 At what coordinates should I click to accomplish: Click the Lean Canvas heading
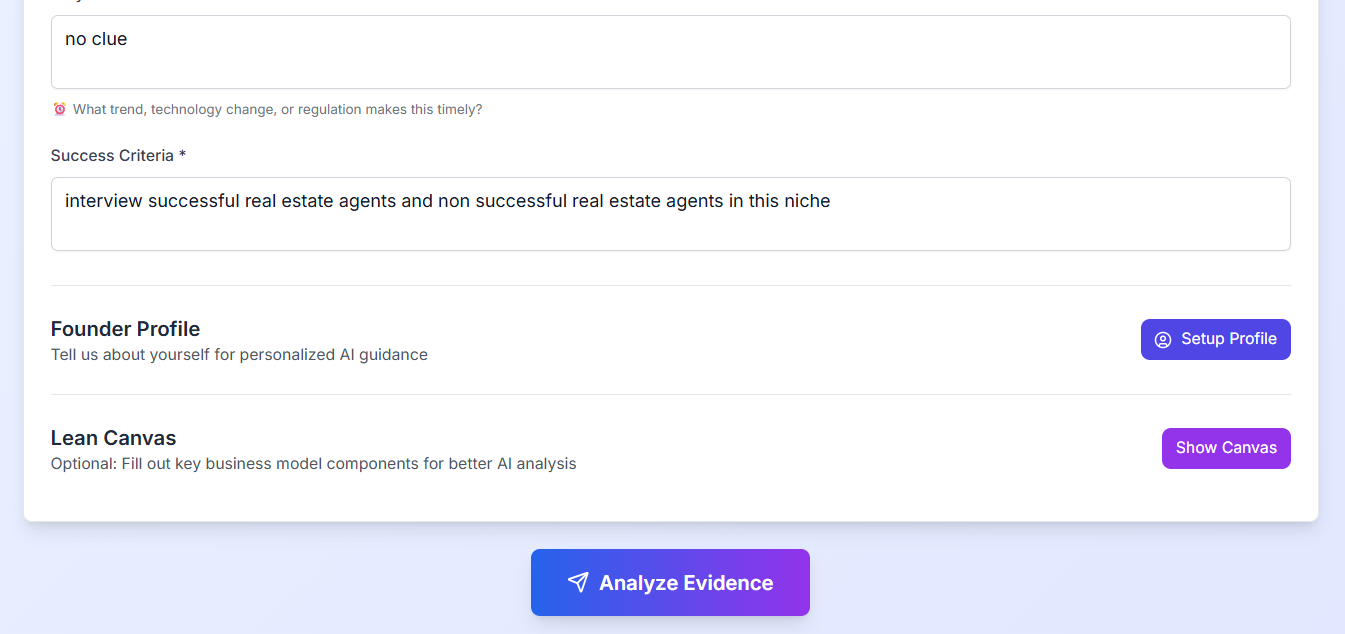tap(113, 438)
